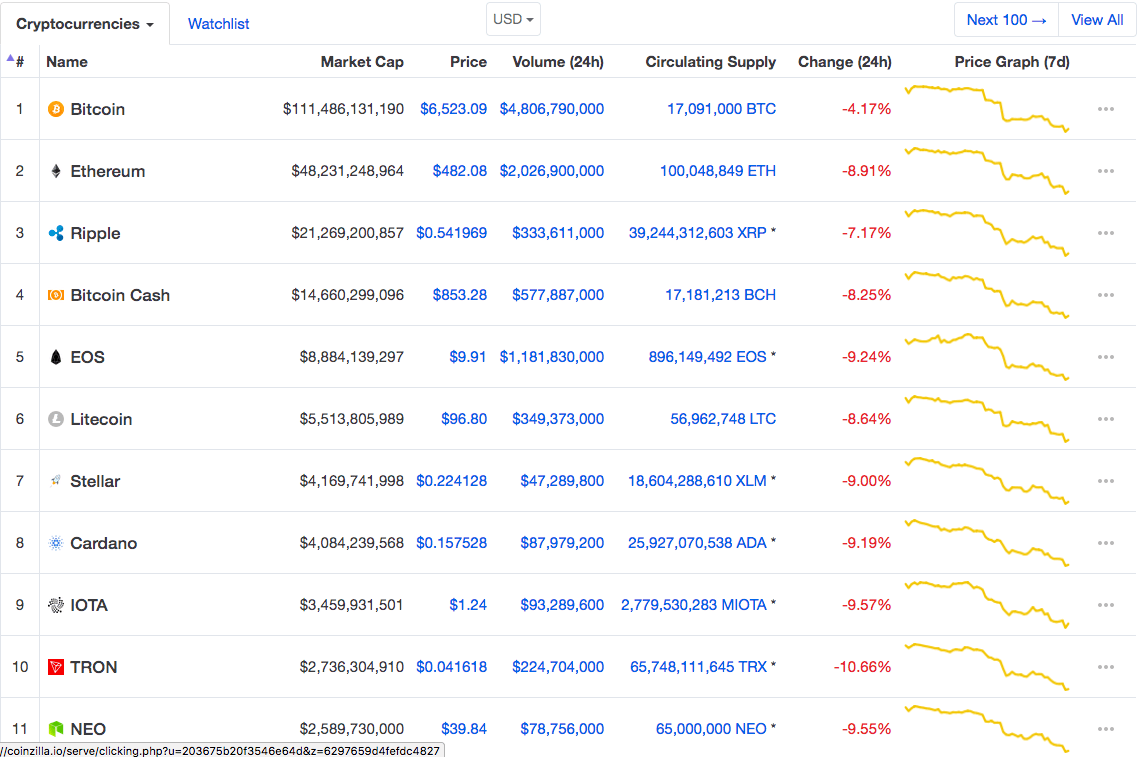The image size is (1144, 757).
Task: Open the more options menu for Cardano
Action: pyautogui.click(x=1105, y=543)
